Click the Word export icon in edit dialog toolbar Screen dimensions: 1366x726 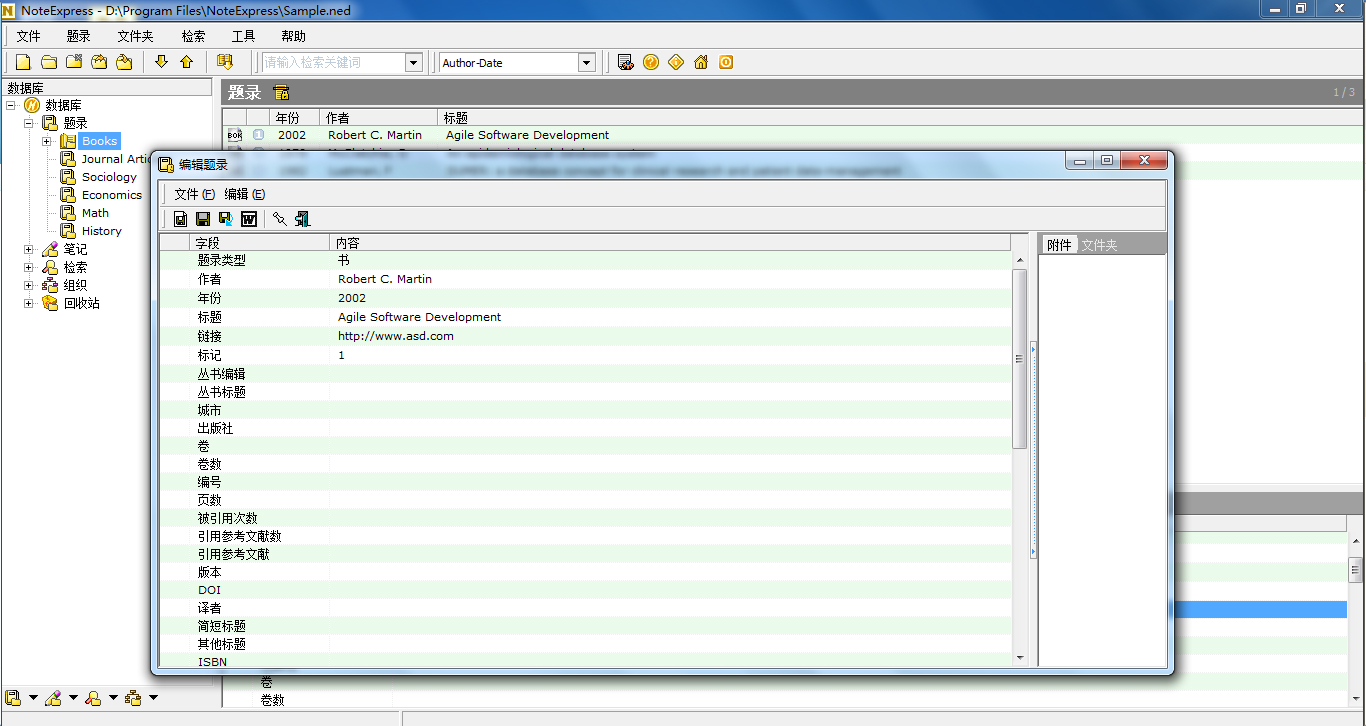click(249, 219)
